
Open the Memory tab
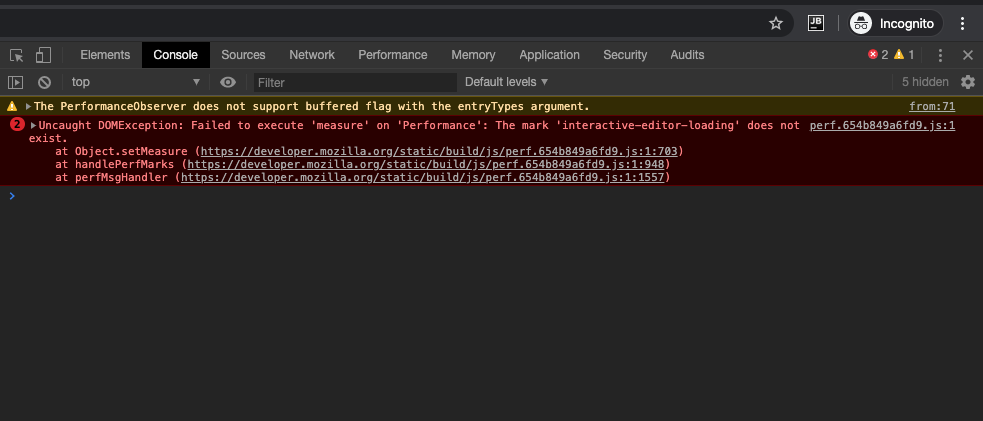coord(473,55)
